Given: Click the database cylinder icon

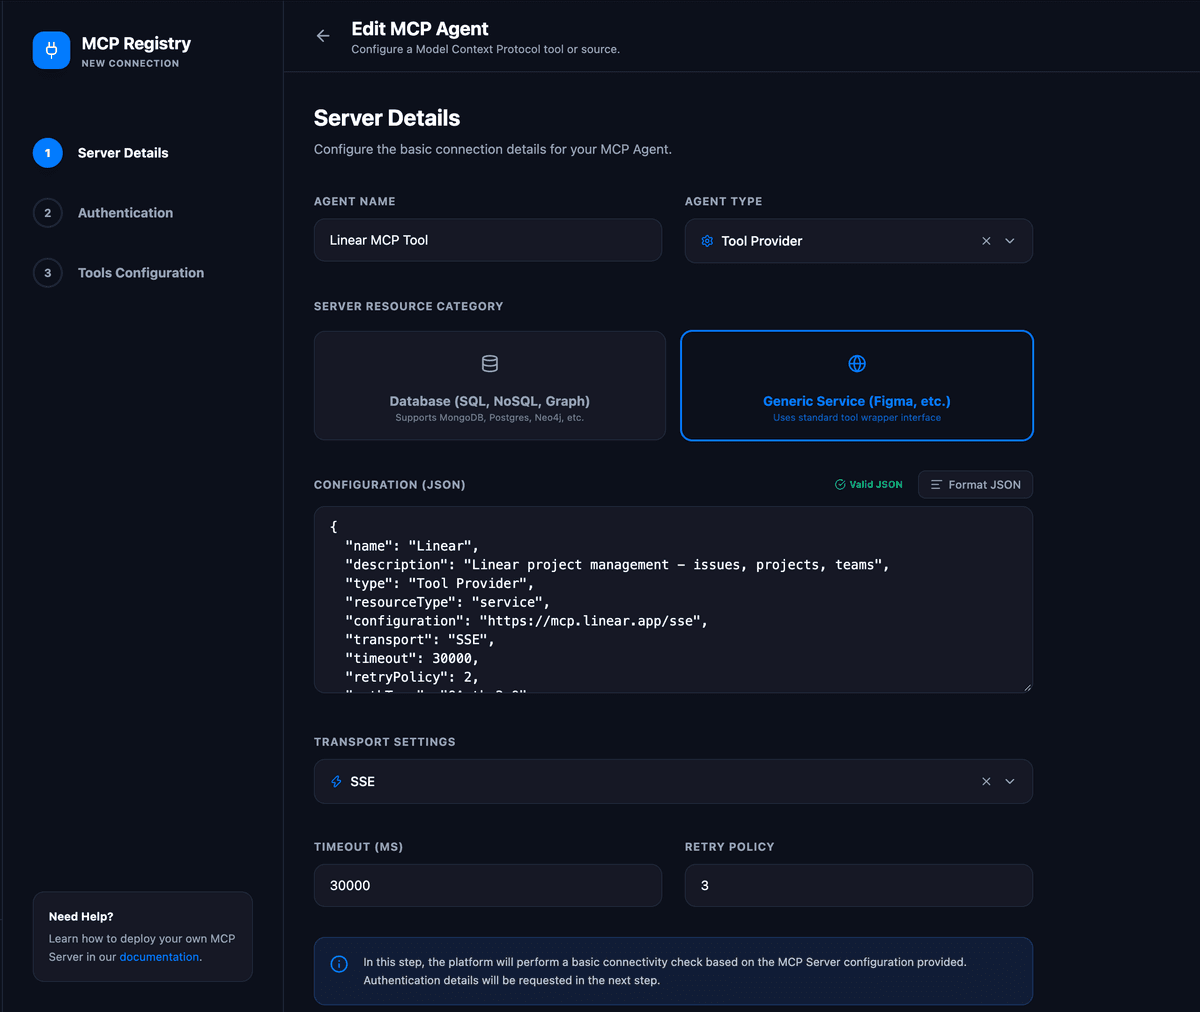Looking at the screenshot, I should pos(490,363).
